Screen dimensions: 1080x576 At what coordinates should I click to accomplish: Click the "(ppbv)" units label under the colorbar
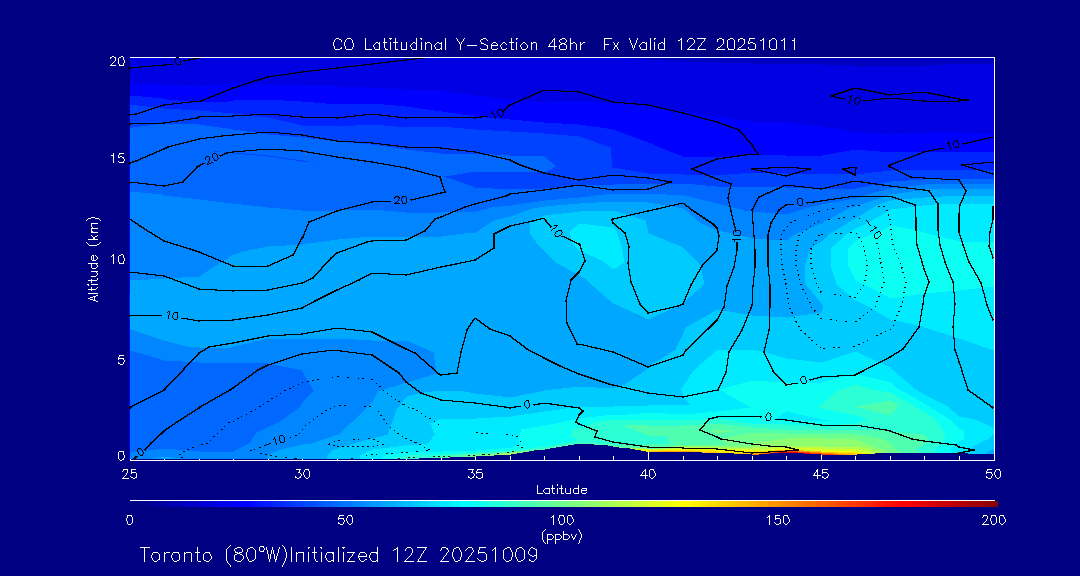561,536
